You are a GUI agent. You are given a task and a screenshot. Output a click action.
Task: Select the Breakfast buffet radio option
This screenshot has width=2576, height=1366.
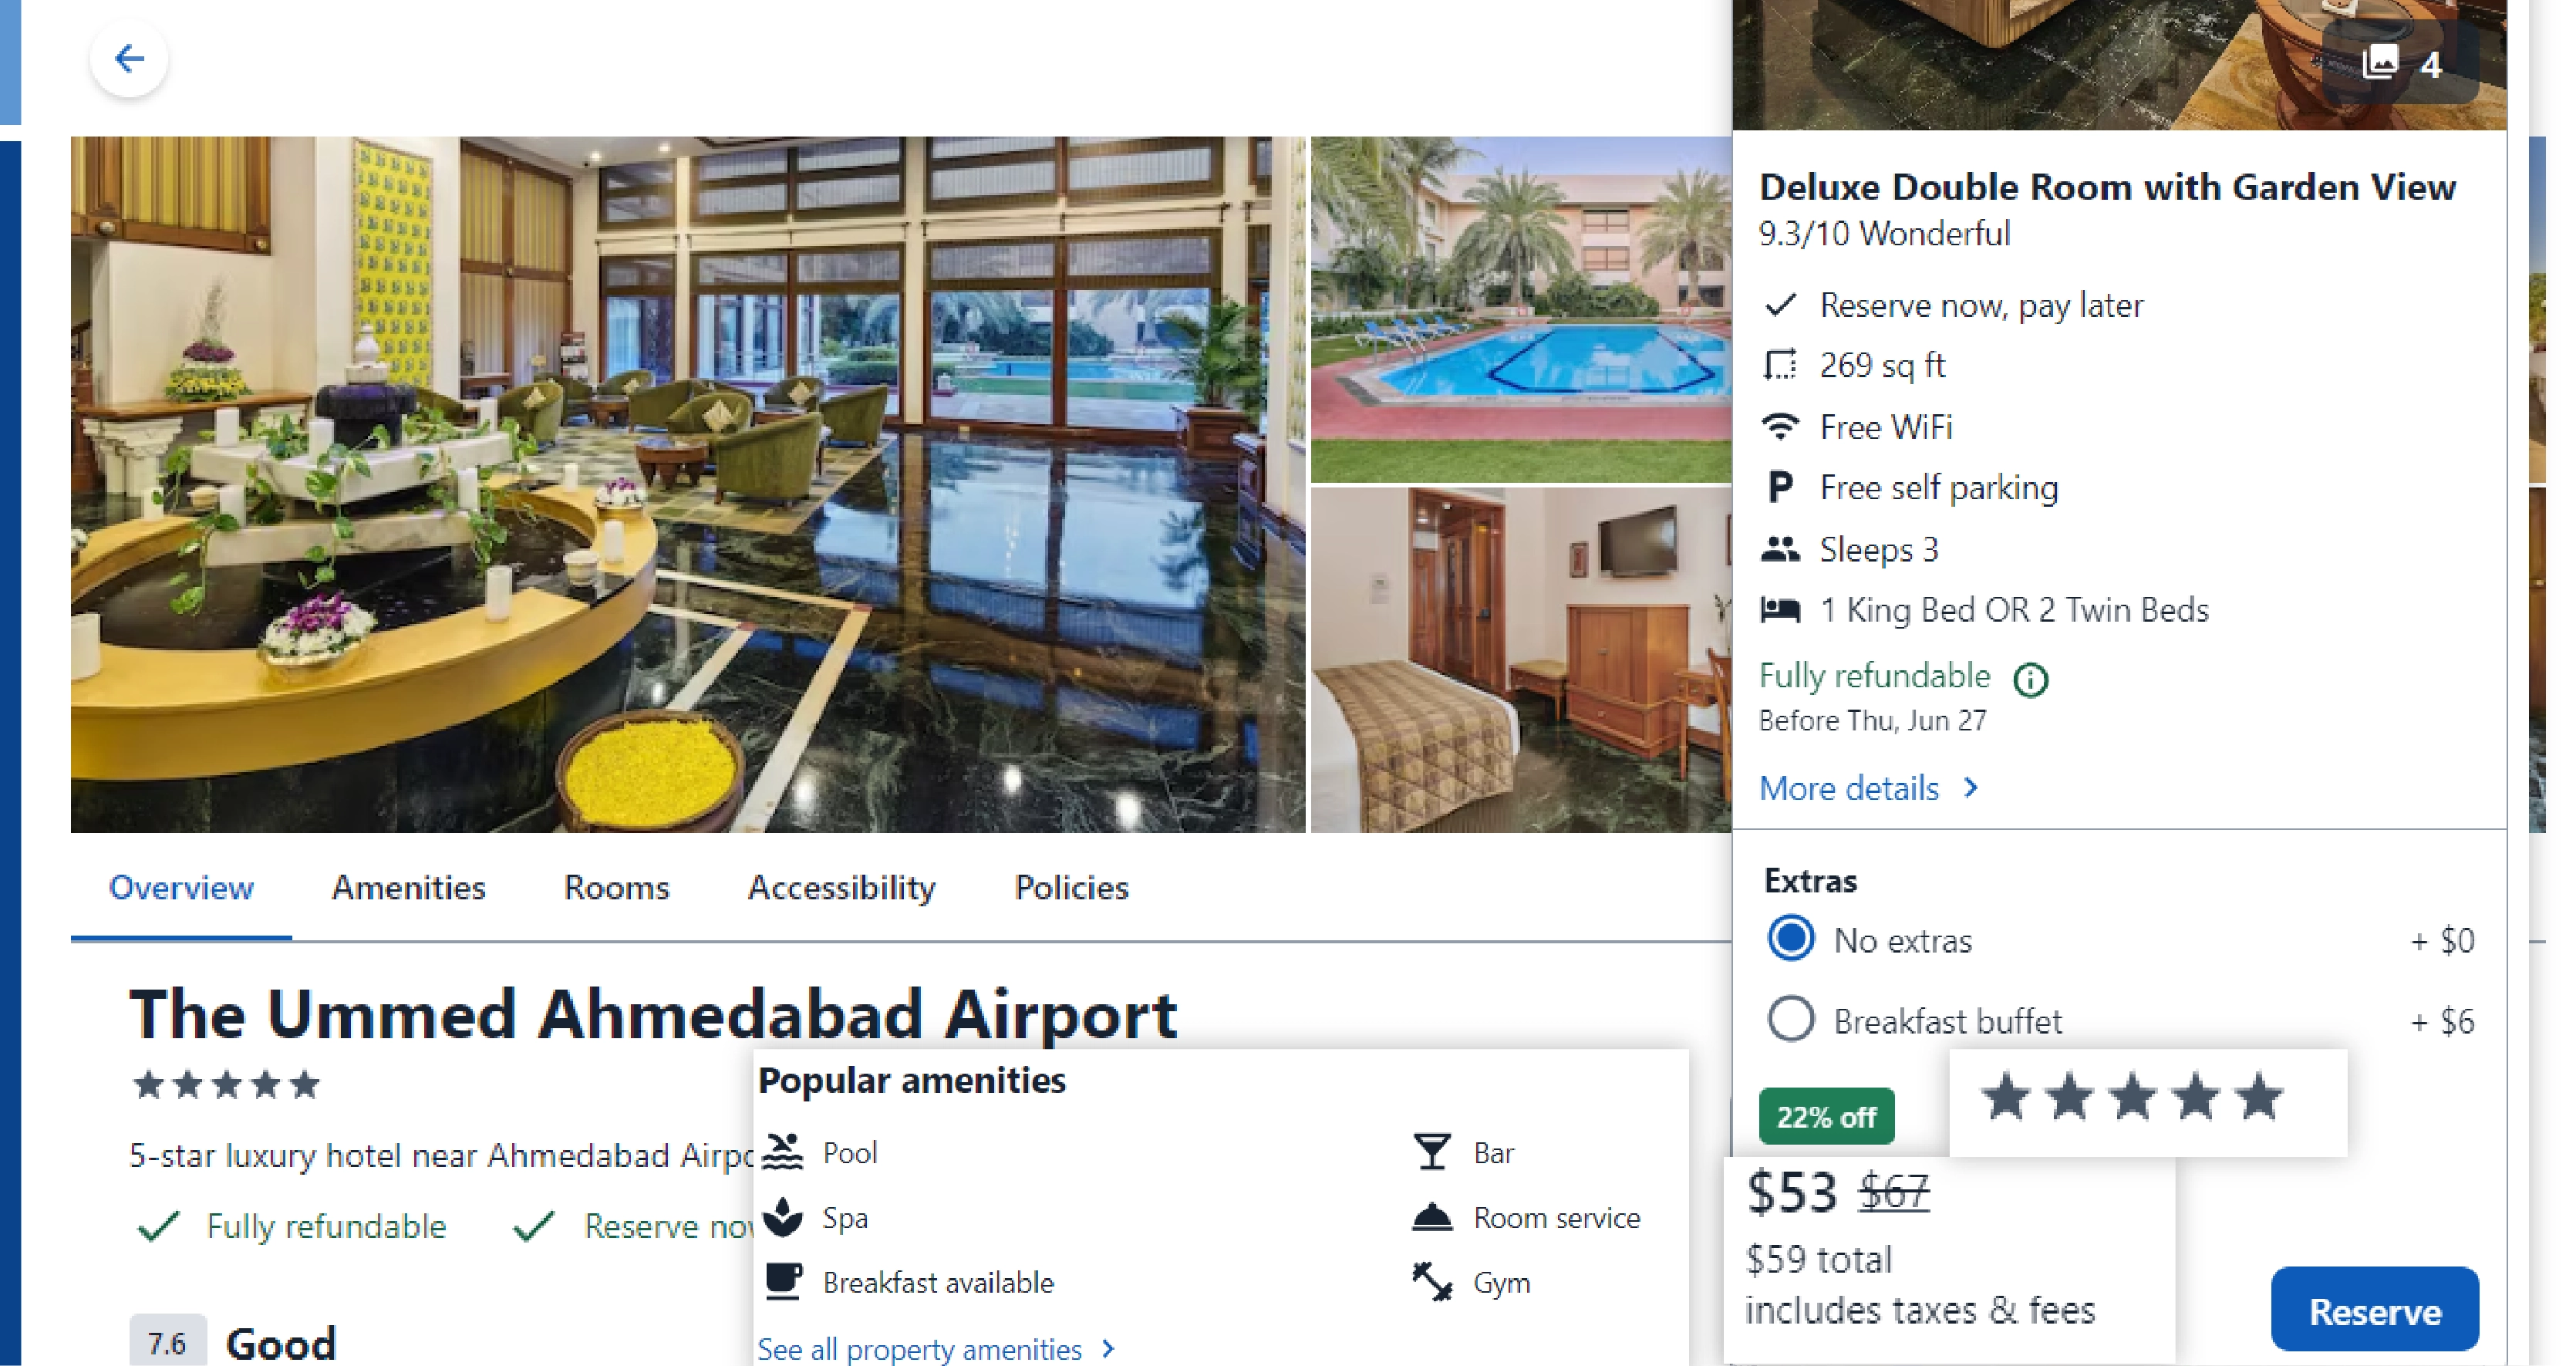pyautogui.click(x=1790, y=1020)
